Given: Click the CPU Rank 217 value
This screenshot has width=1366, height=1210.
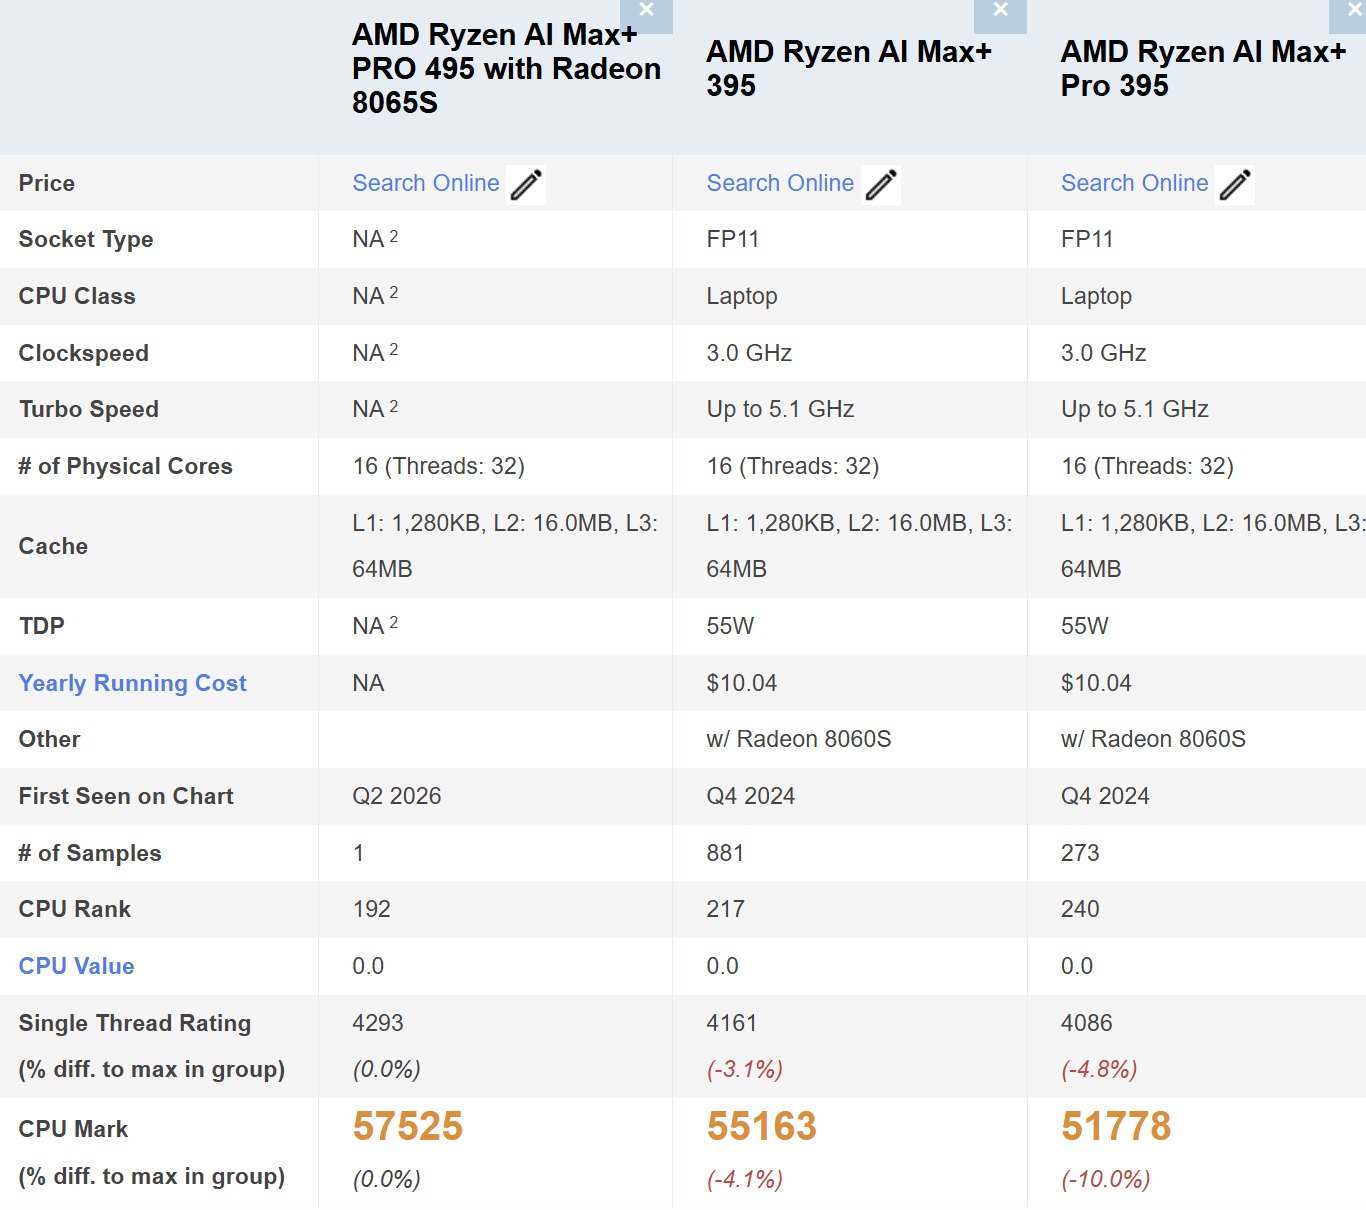Looking at the screenshot, I should coord(725,909).
